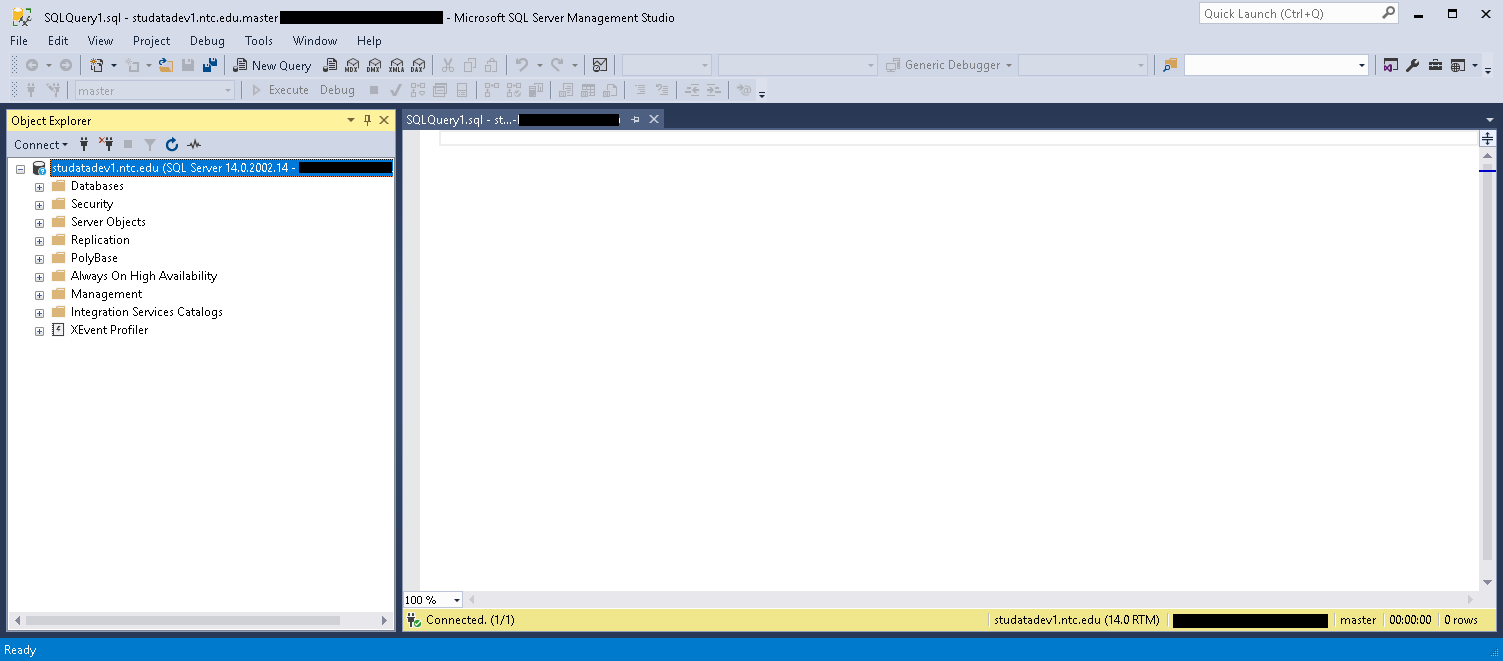Refresh the Object Explorer tree
This screenshot has height=661, width=1503.
click(172, 144)
